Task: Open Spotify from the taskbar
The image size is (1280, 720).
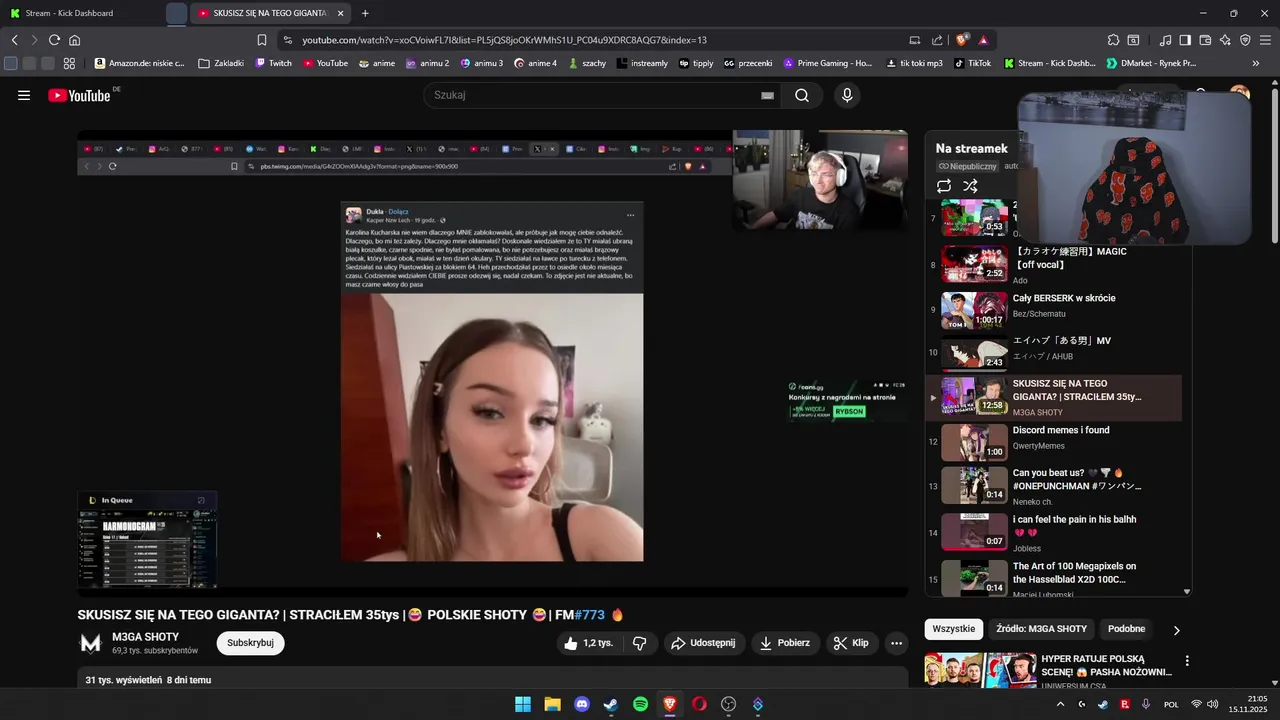Action: click(640, 704)
